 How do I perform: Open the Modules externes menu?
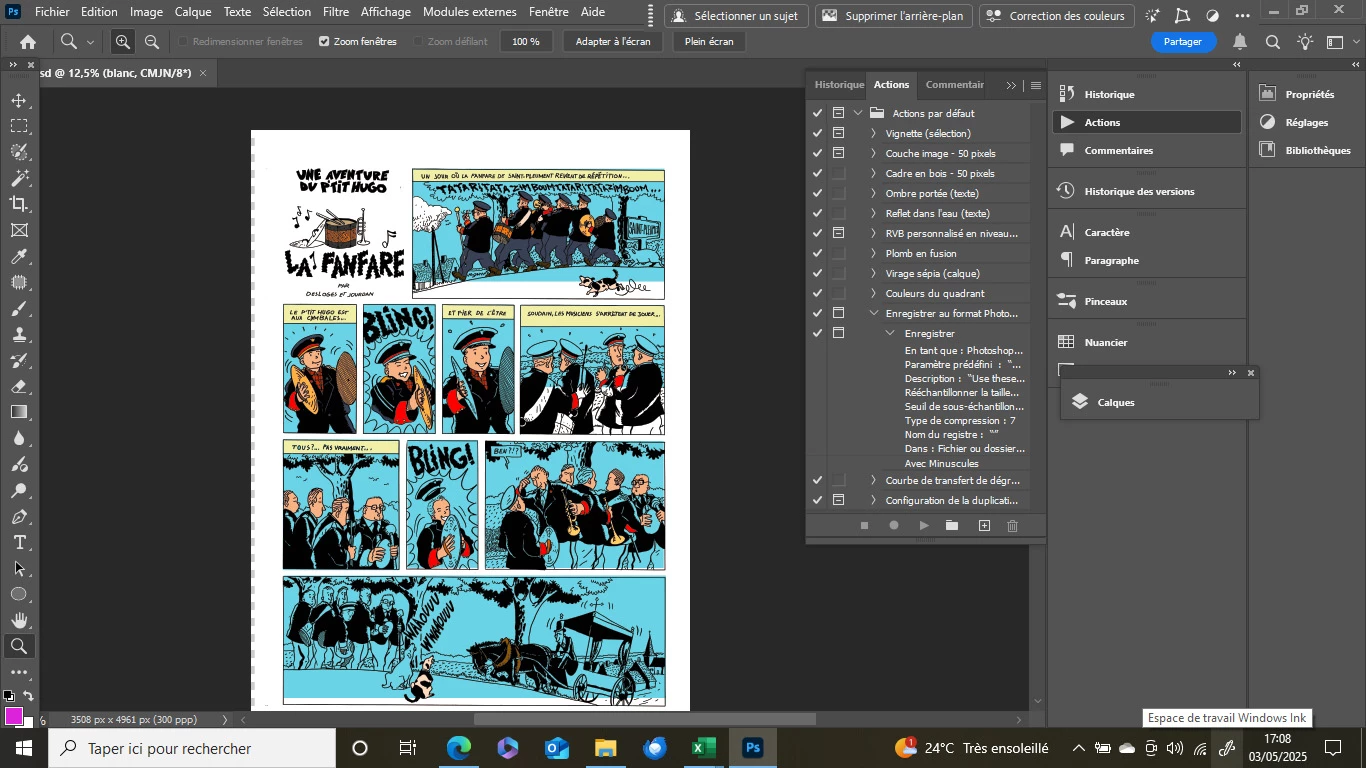pos(470,12)
